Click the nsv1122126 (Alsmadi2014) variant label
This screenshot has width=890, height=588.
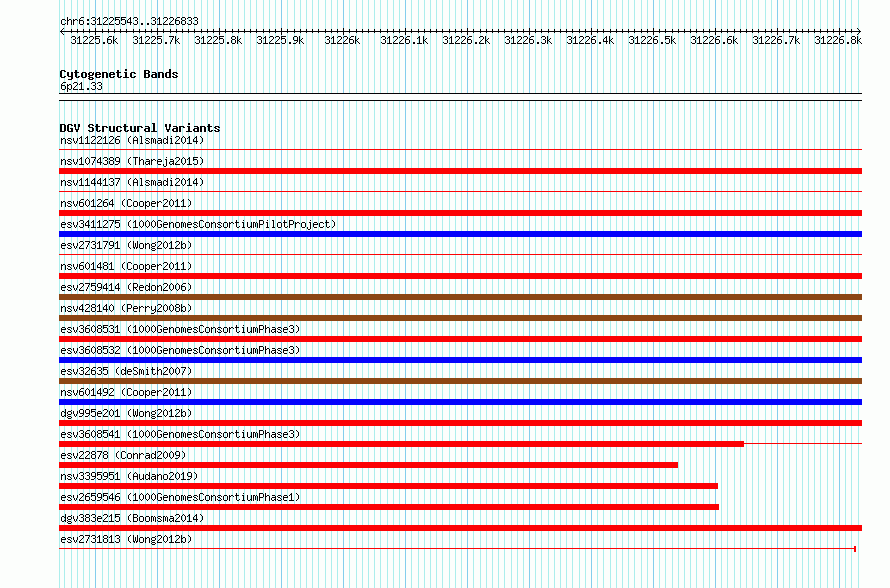pos(132,140)
